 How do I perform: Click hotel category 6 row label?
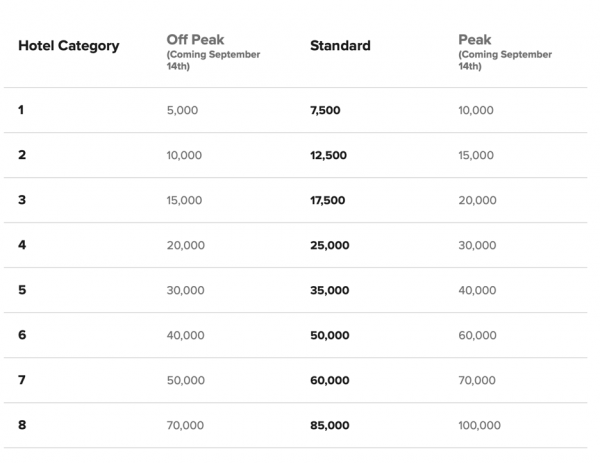(x=22, y=335)
